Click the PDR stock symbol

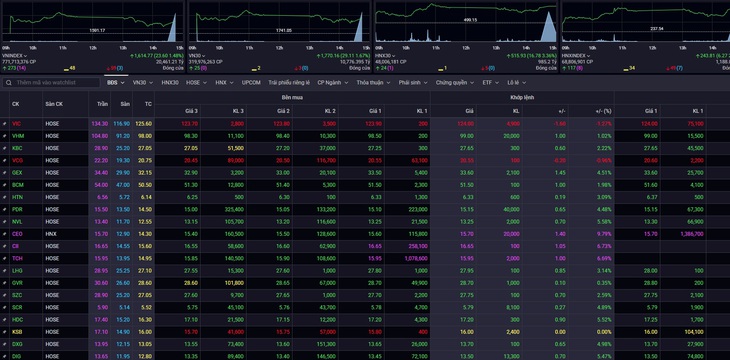pos(17,210)
